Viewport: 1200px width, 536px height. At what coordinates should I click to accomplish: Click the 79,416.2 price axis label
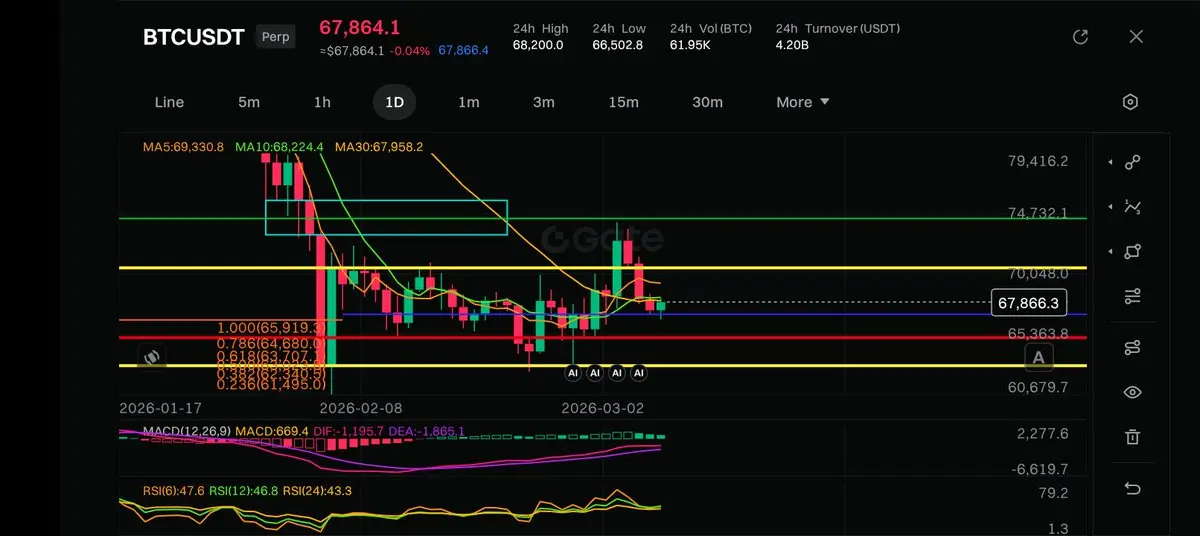(1038, 161)
